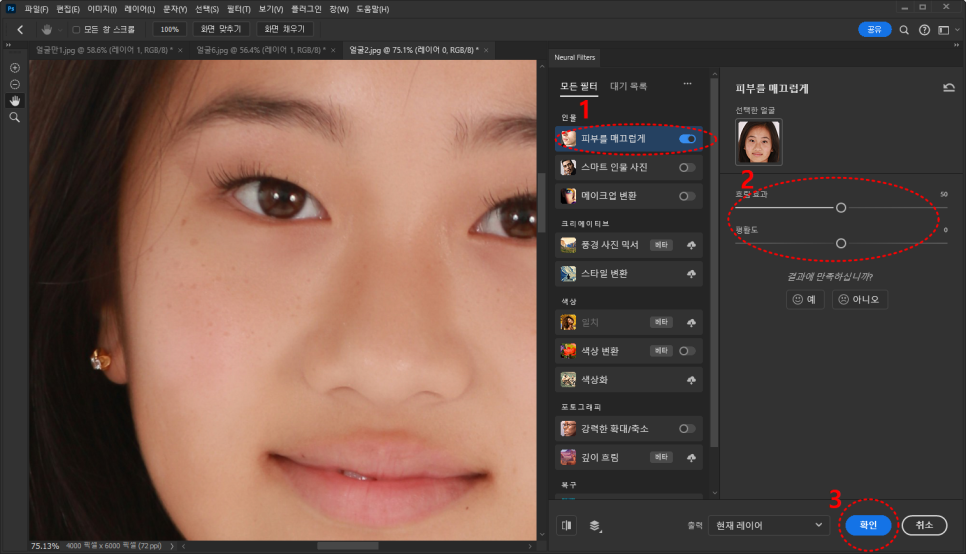
Task: Reset filter parameters with the undo arrow icon
Action: pyautogui.click(x=949, y=88)
